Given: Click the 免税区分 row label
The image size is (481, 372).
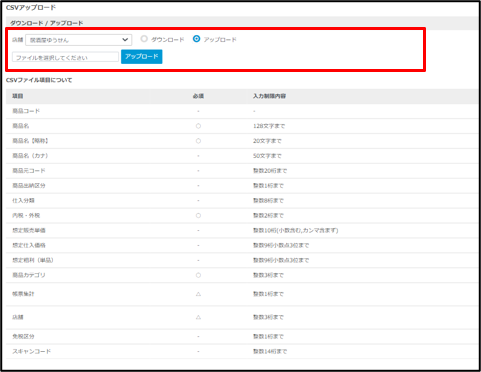Looking at the screenshot, I should (x=23, y=336).
